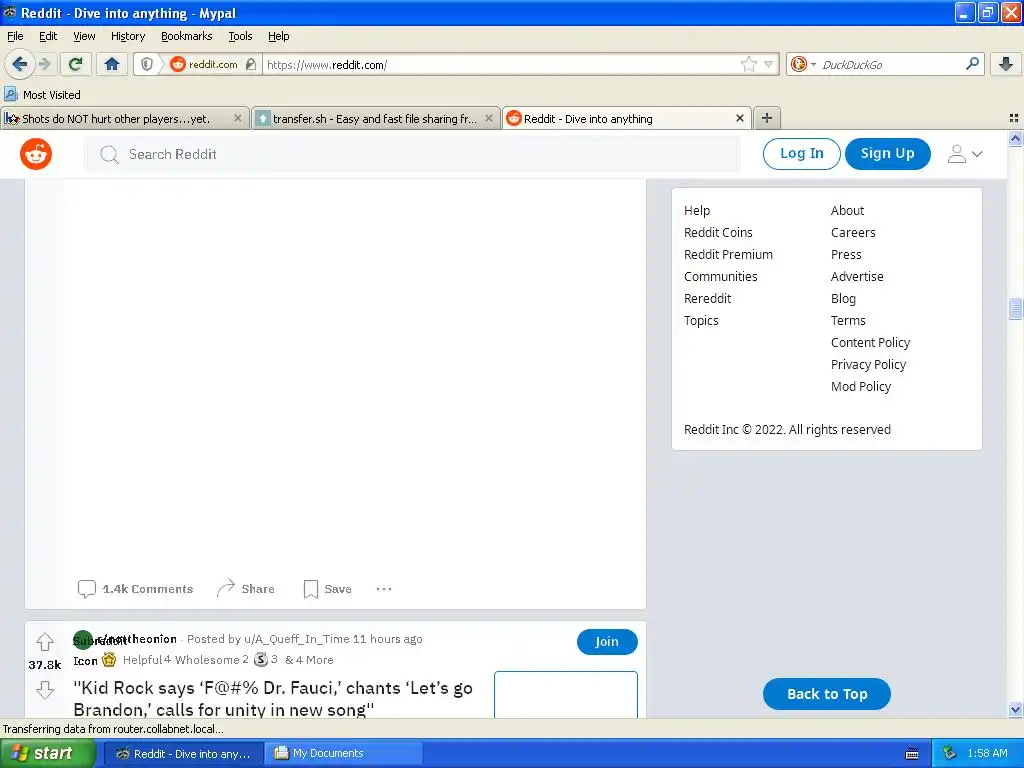Open the Reddit Coins link
This screenshot has width=1024, height=768.
tap(718, 232)
